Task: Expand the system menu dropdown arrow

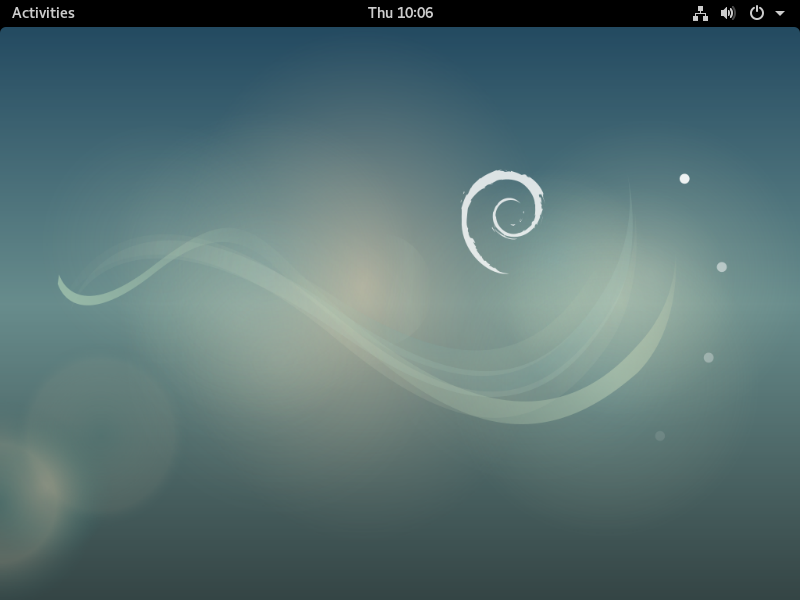Action: [x=780, y=14]
